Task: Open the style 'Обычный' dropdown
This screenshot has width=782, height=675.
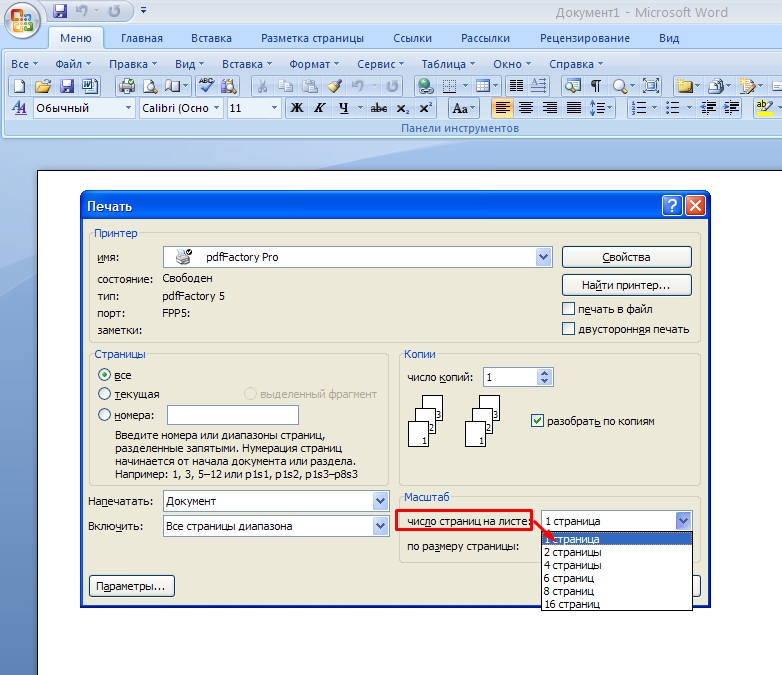Action: coord(128,108)
